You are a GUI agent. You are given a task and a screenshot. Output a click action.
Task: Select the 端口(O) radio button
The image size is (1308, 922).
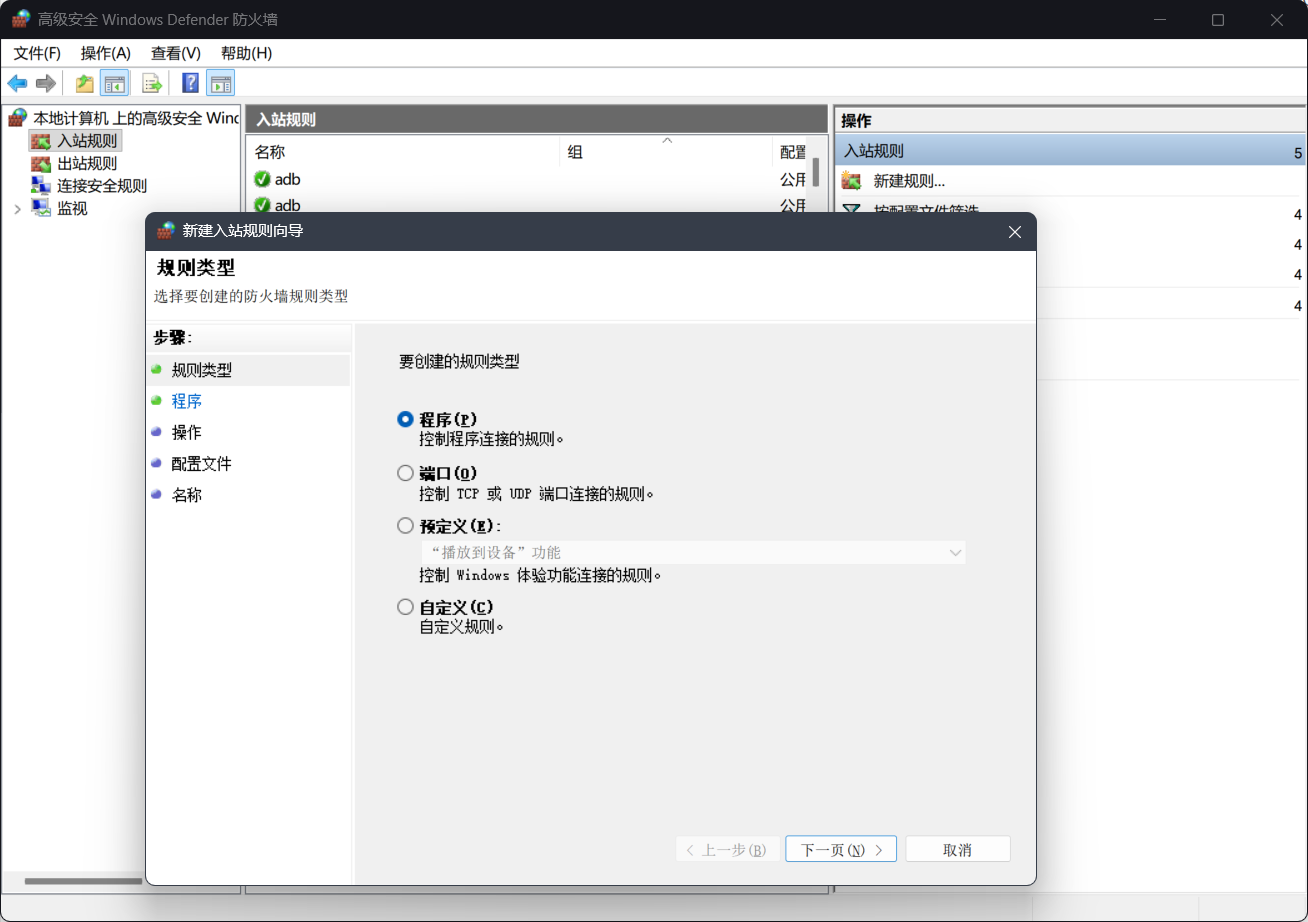(405, 473)
